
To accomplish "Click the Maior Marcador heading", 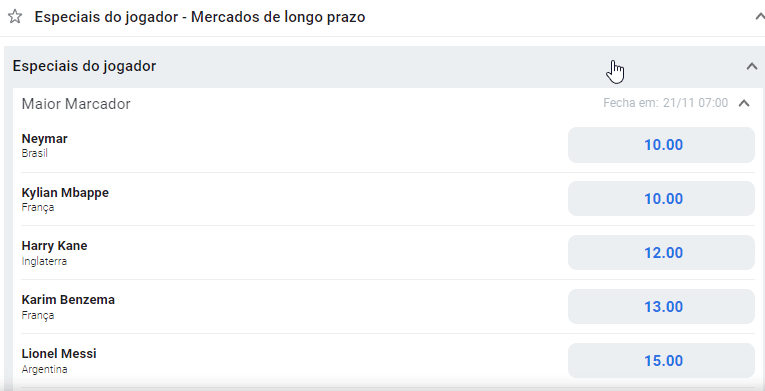I will [76, 104].
